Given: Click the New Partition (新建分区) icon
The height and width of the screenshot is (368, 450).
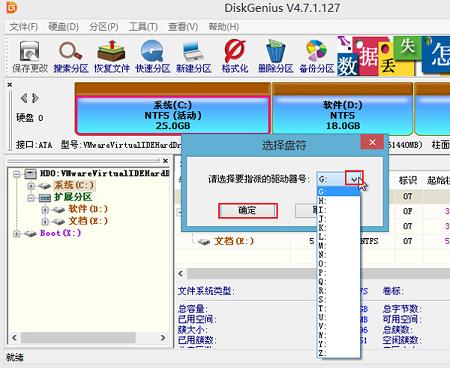Looking at the screenshot, I should tap(194, 57).
